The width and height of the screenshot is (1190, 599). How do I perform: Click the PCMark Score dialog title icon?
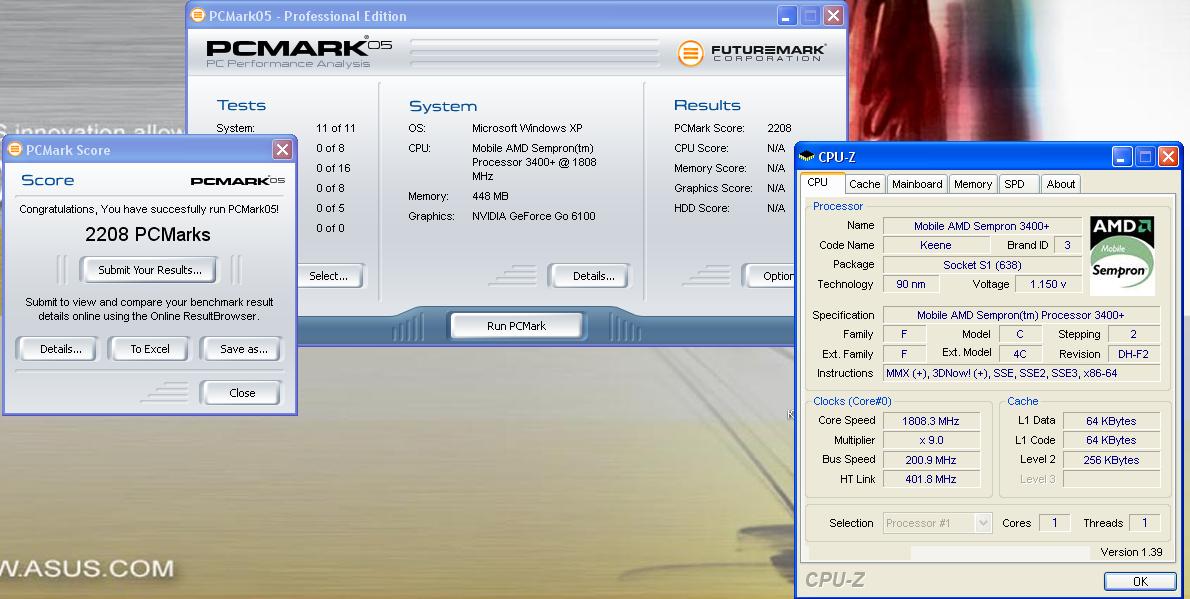(x=14, y=150)
